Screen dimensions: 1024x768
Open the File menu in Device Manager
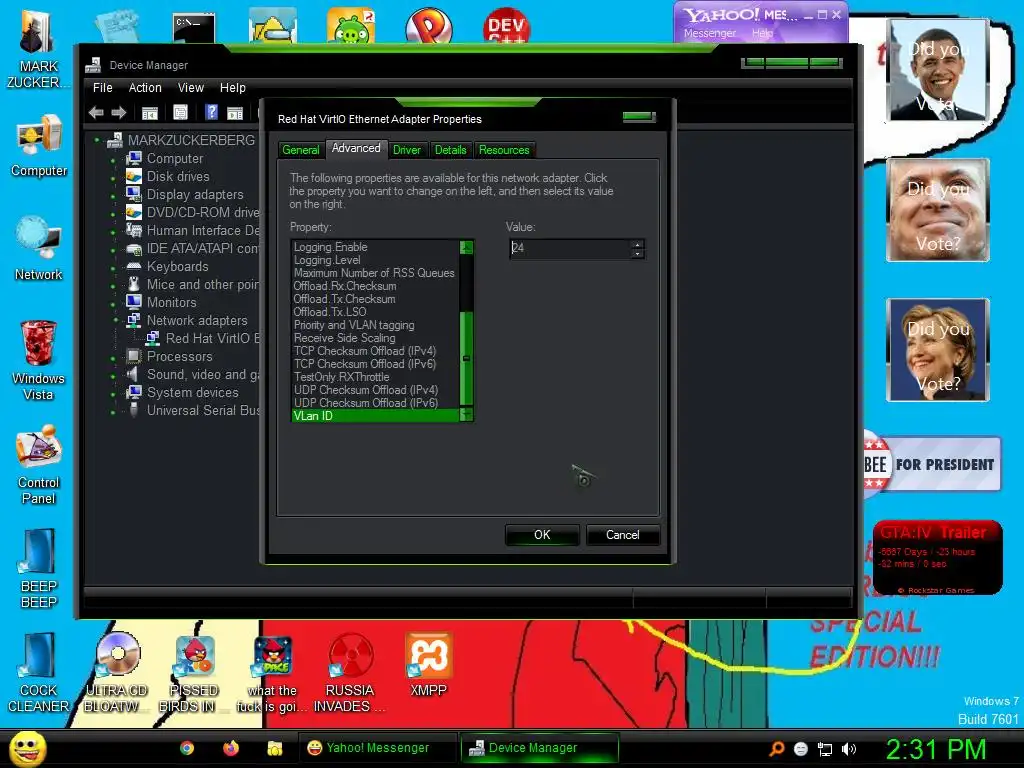pos(103,88)
